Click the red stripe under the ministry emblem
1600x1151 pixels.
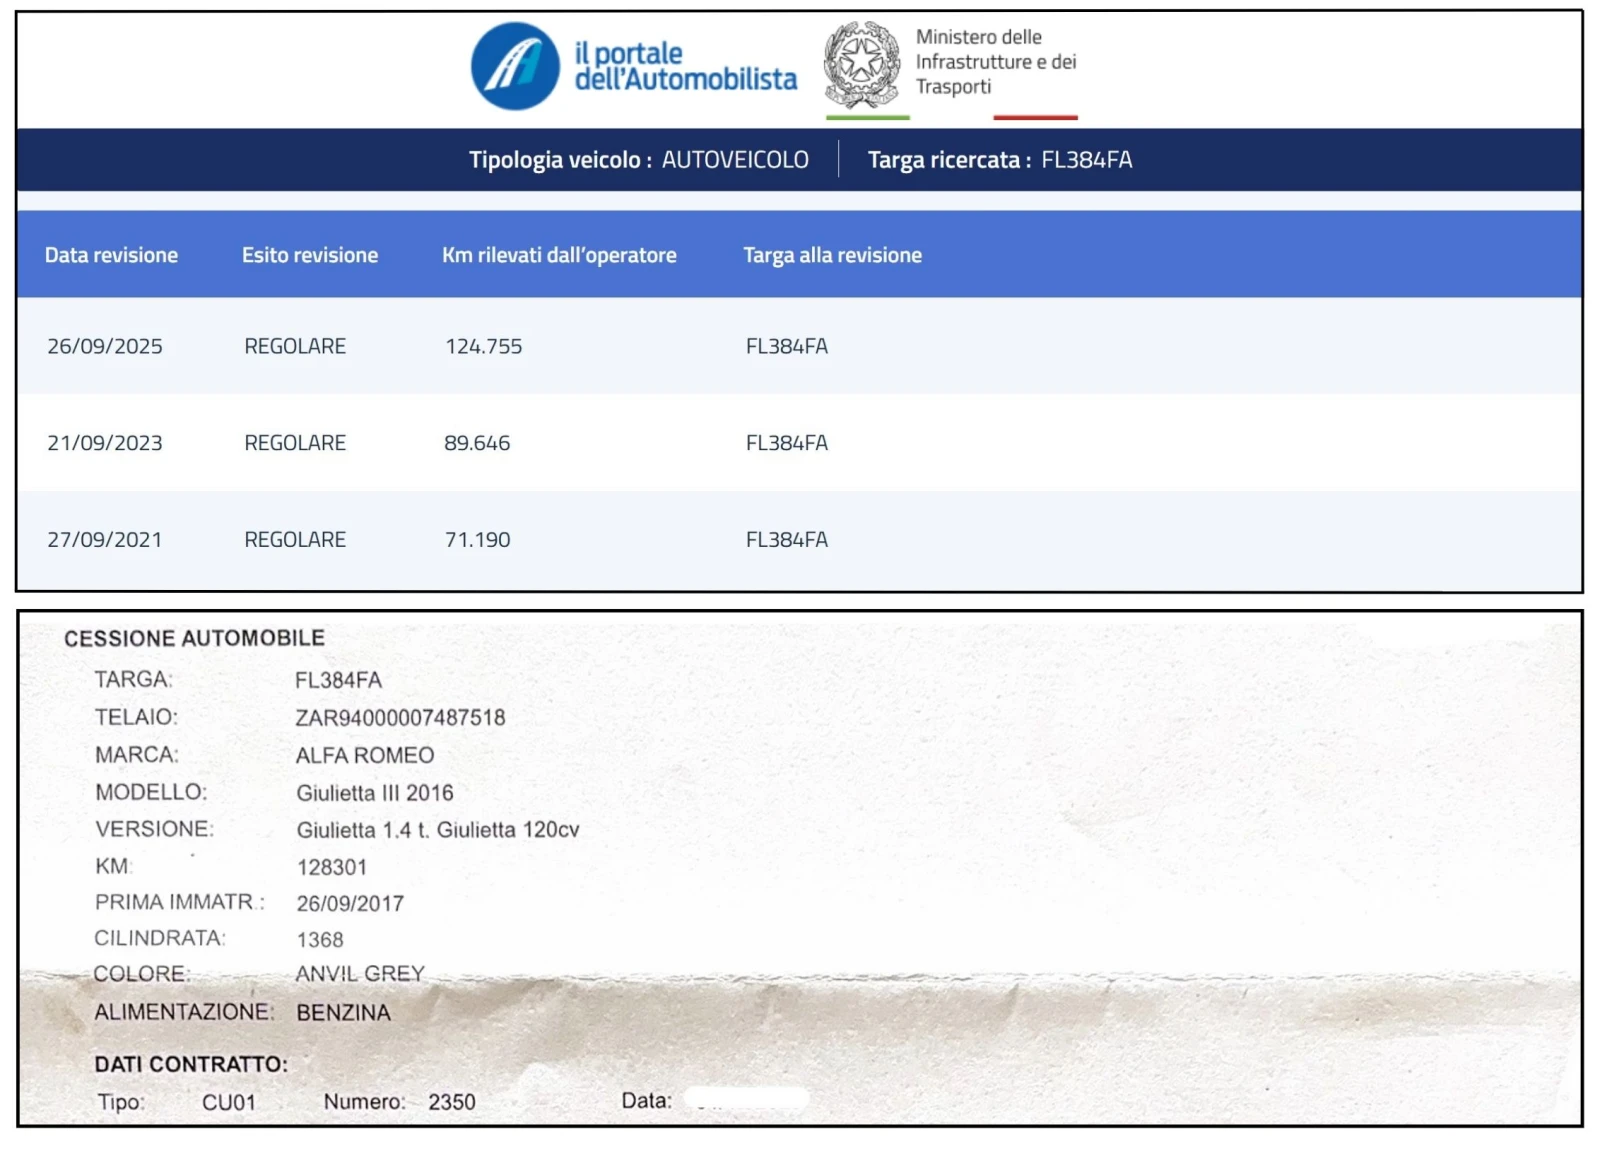point(1036,115)
